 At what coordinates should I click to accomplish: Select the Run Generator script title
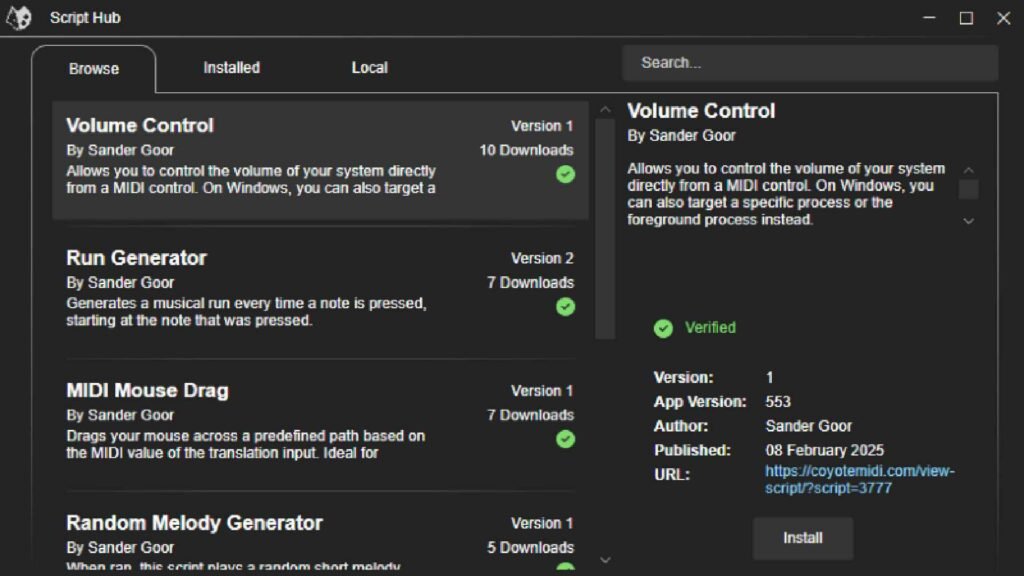pos(136,258)
